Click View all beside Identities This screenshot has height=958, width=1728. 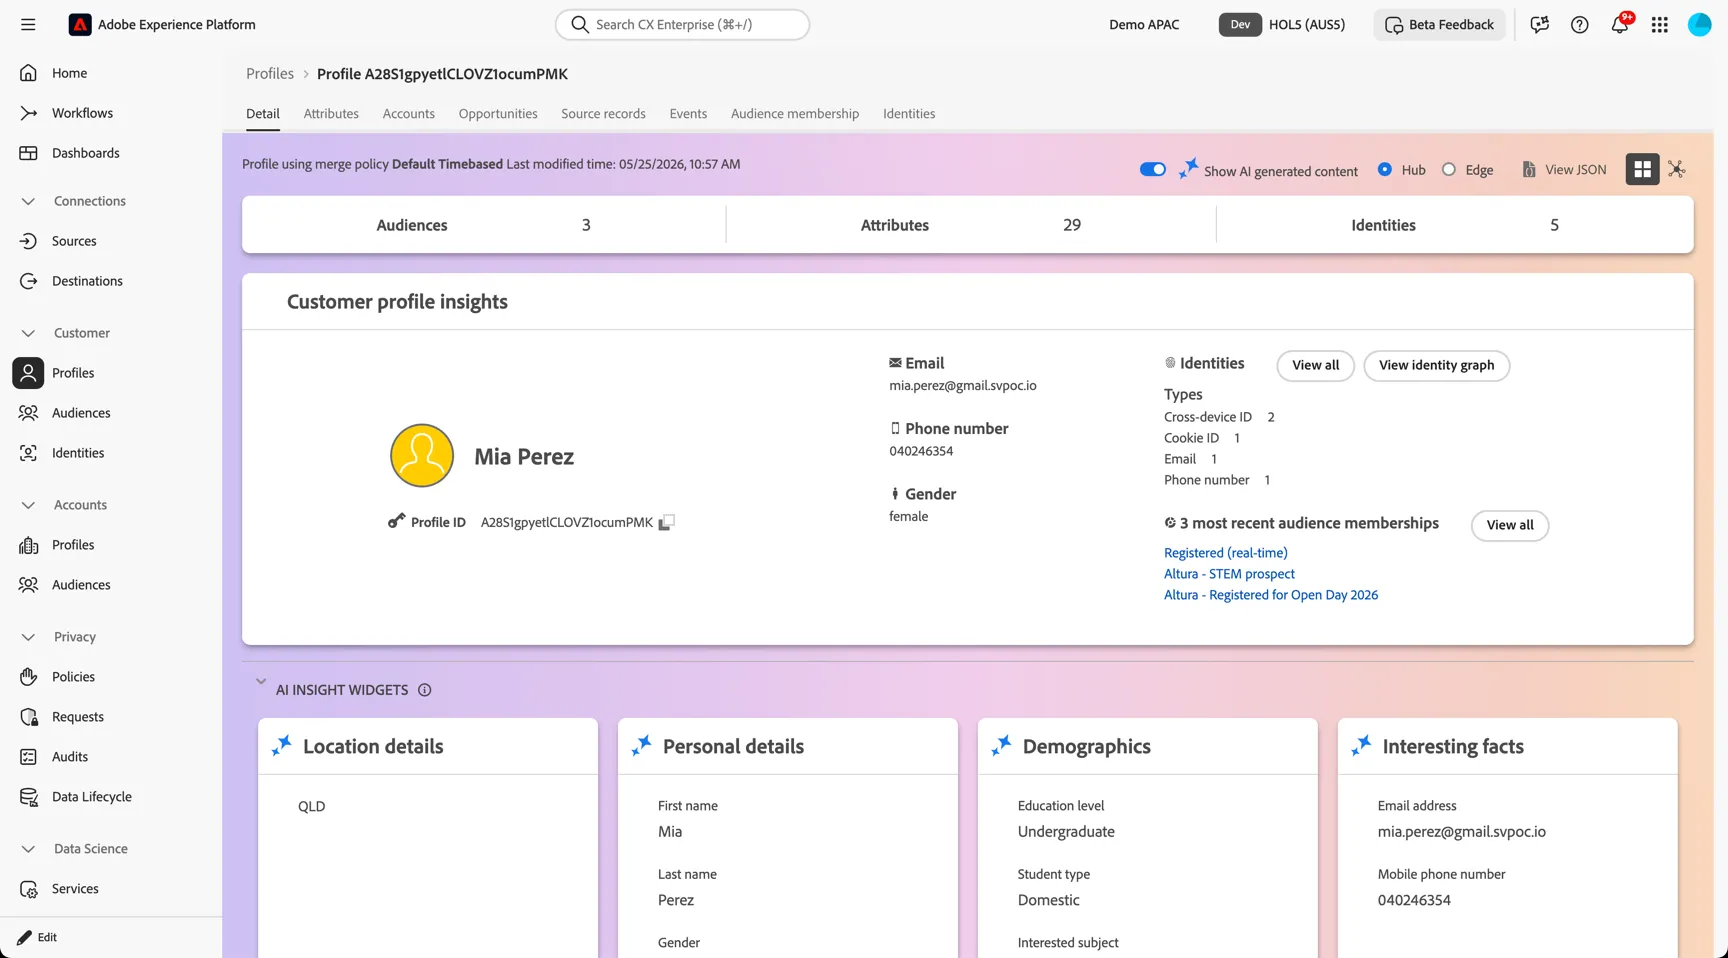pyautogui.click(x=1315, y=365)
